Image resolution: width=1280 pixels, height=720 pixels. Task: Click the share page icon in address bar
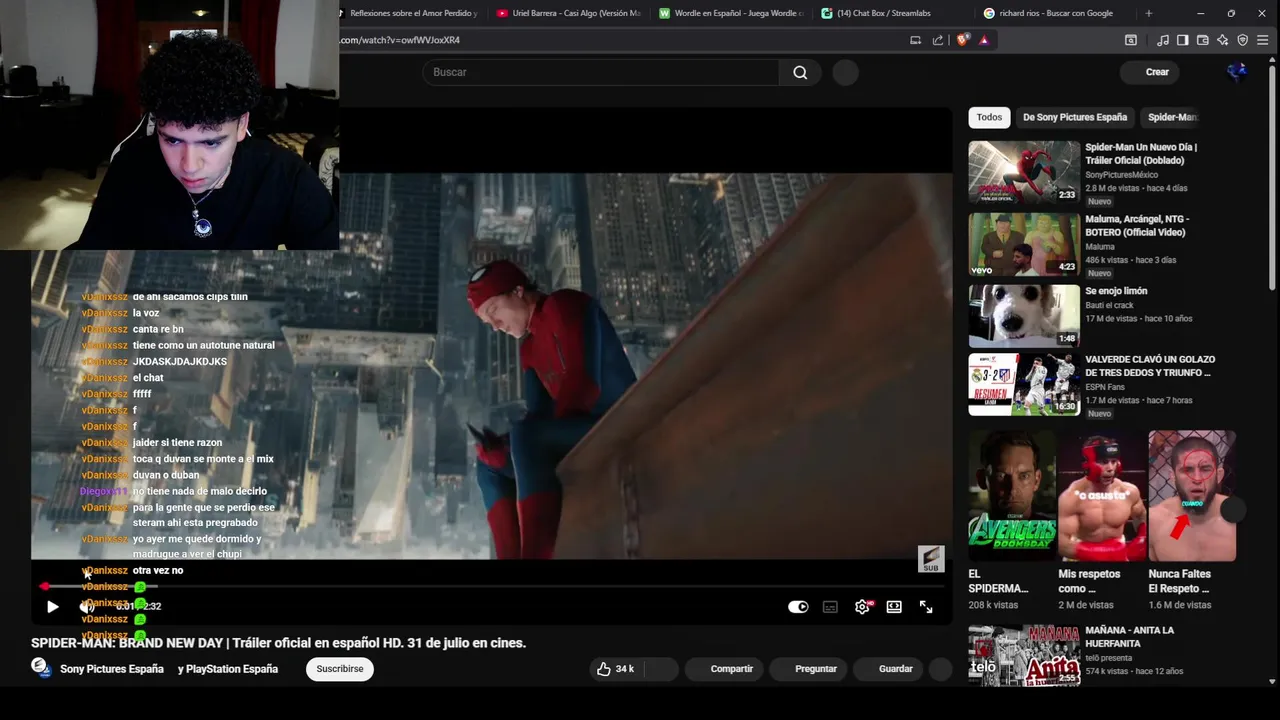[x=938, y=40]
